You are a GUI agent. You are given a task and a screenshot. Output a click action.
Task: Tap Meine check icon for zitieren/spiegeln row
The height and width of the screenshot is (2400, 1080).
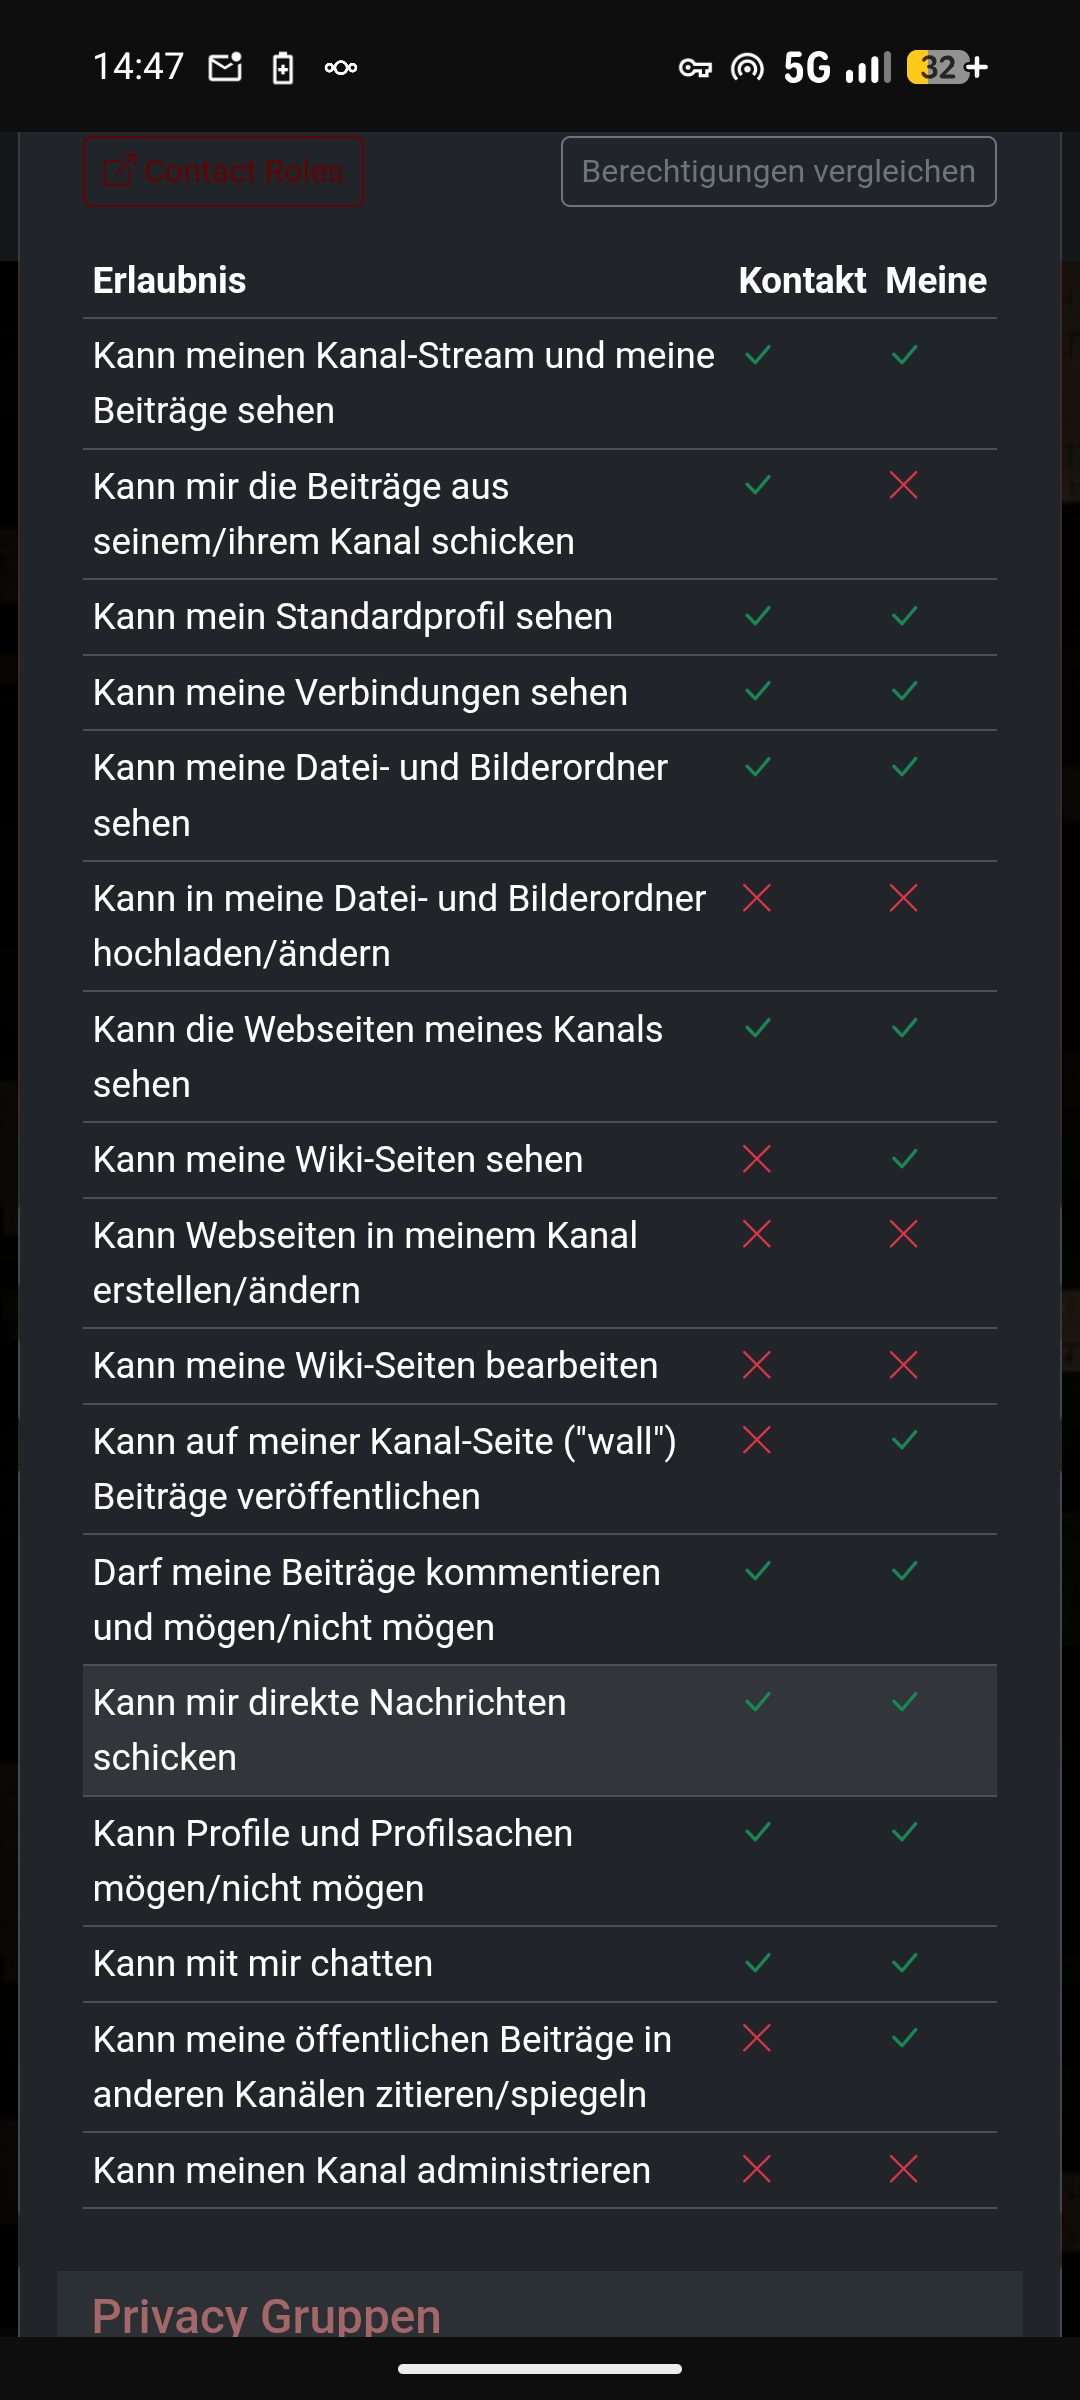(x=904, y=2038)
